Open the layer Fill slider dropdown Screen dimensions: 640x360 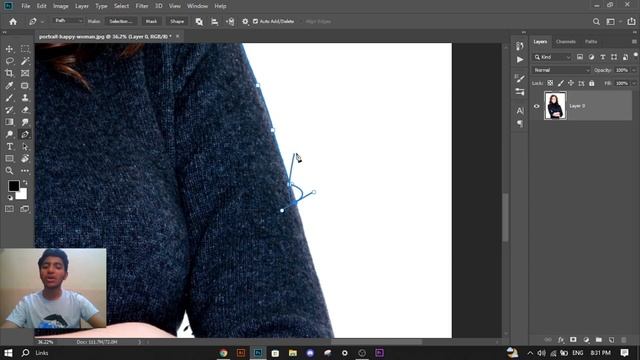[x=634, y=83]
